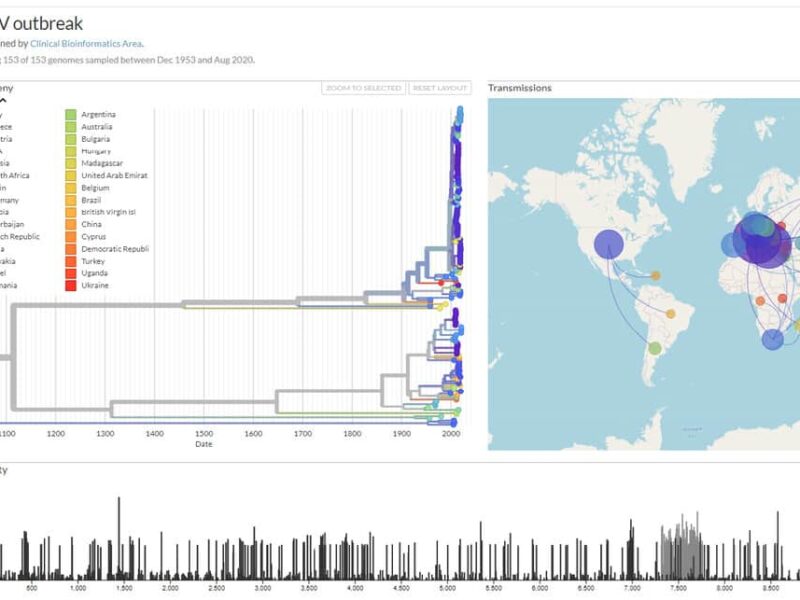Click the blue circle over southern Africa
800x600 pixels.
(772, 340)
